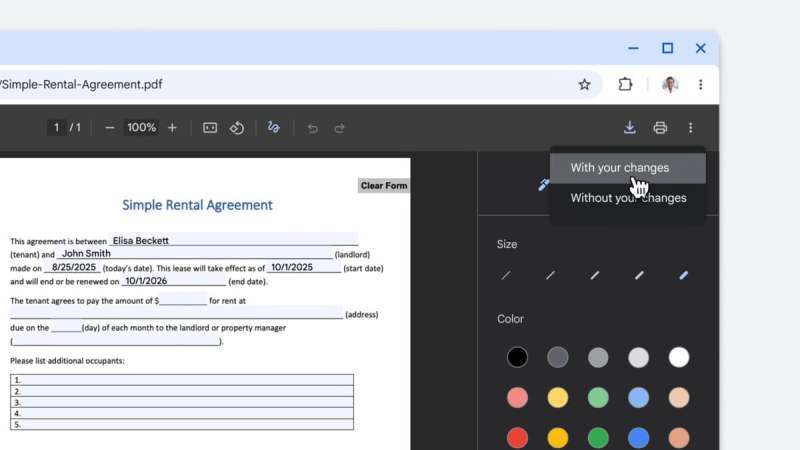Viewport: 800px width, 450px height.
Task: Choose download With your changes
Action: [628, 168]
